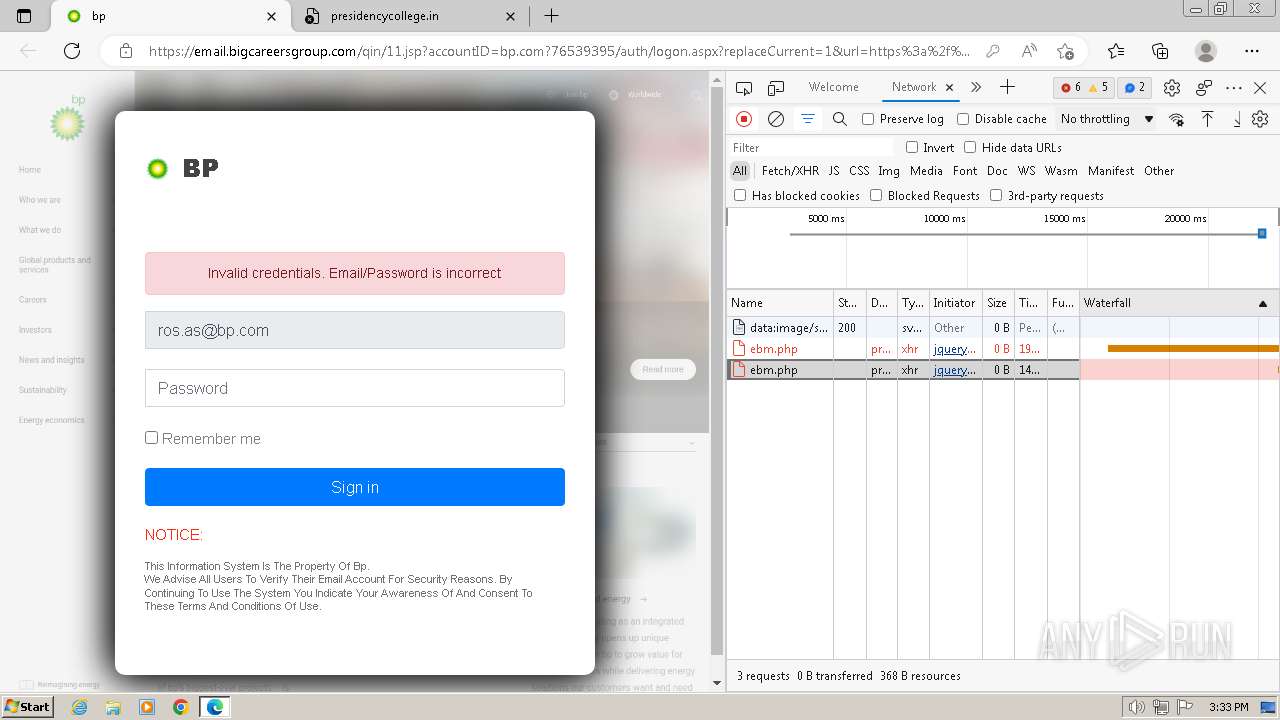This screenshot has width=1280, height=720.
Task: Check Hide data URLs
Action: point(970,147)
